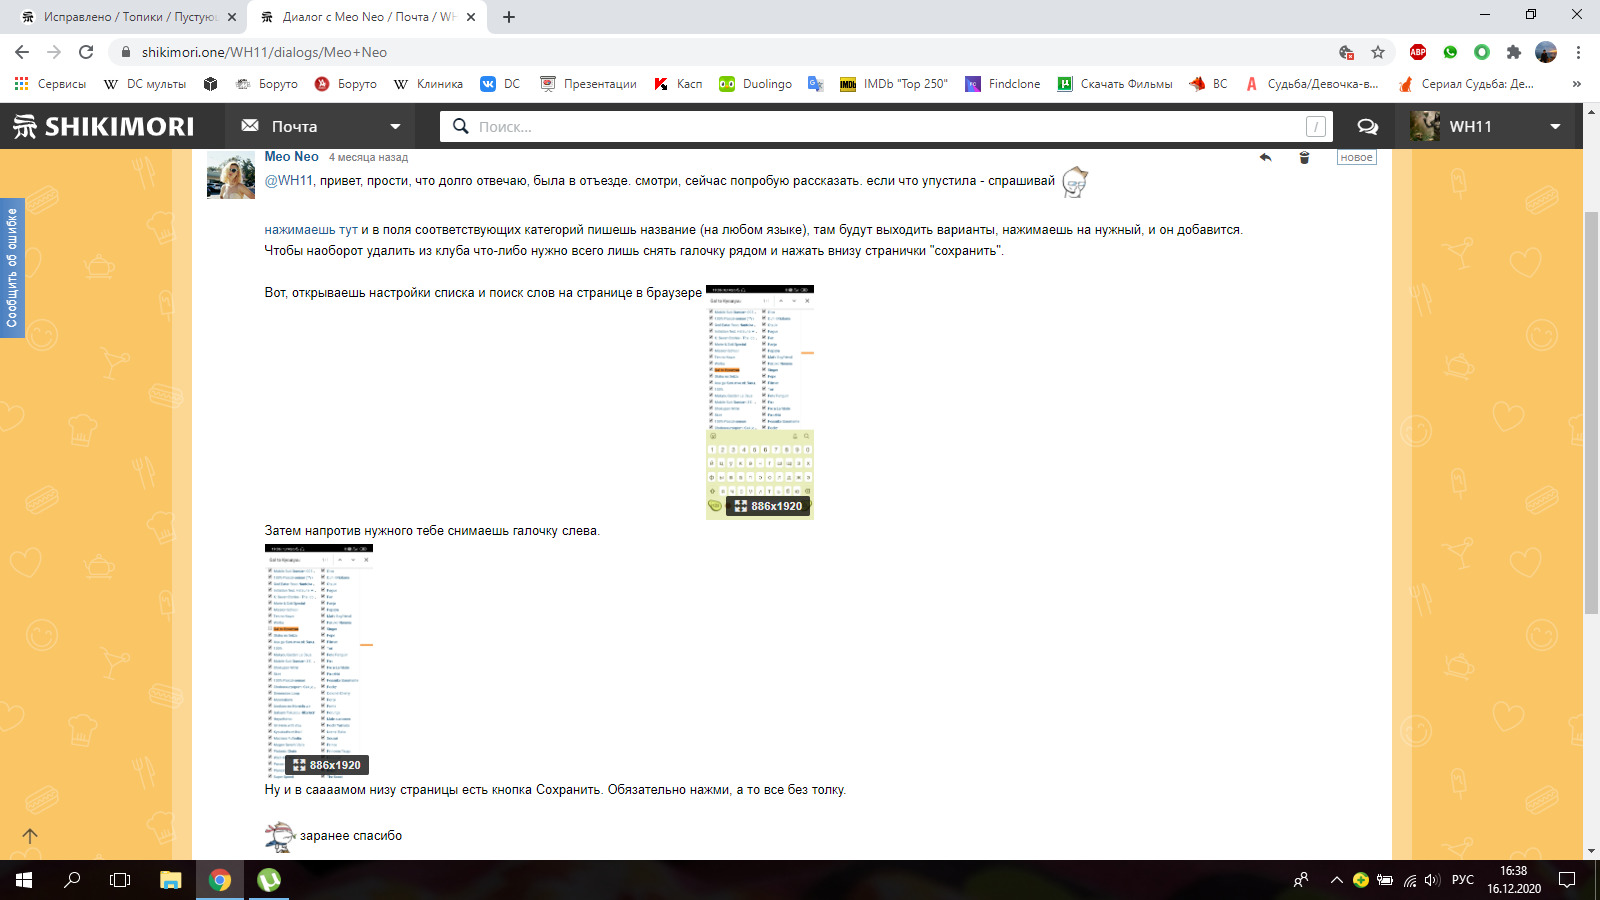This screenshot has width=1600, height=900.
Task: Follow the "нажимаешь тут" link
Action: (311, 230)
